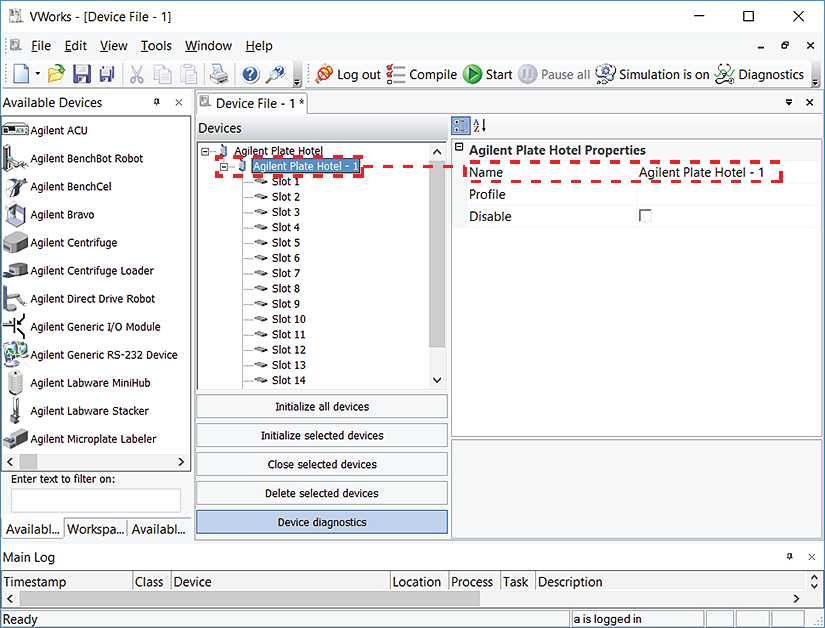This screenshot has width=825, height=628.
Task: Click the Main Log horizontal scrollbar
Action: [x=400, y=598]
